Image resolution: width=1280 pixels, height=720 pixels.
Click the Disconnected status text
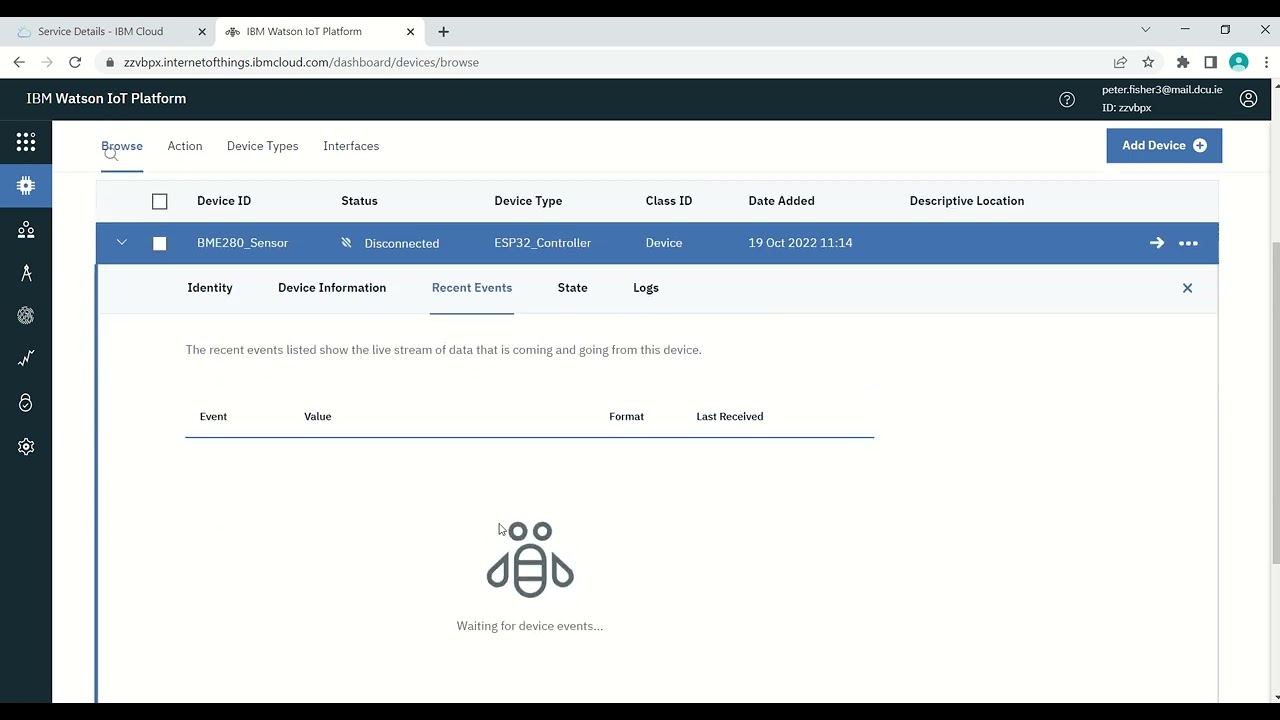coord(401,243)
